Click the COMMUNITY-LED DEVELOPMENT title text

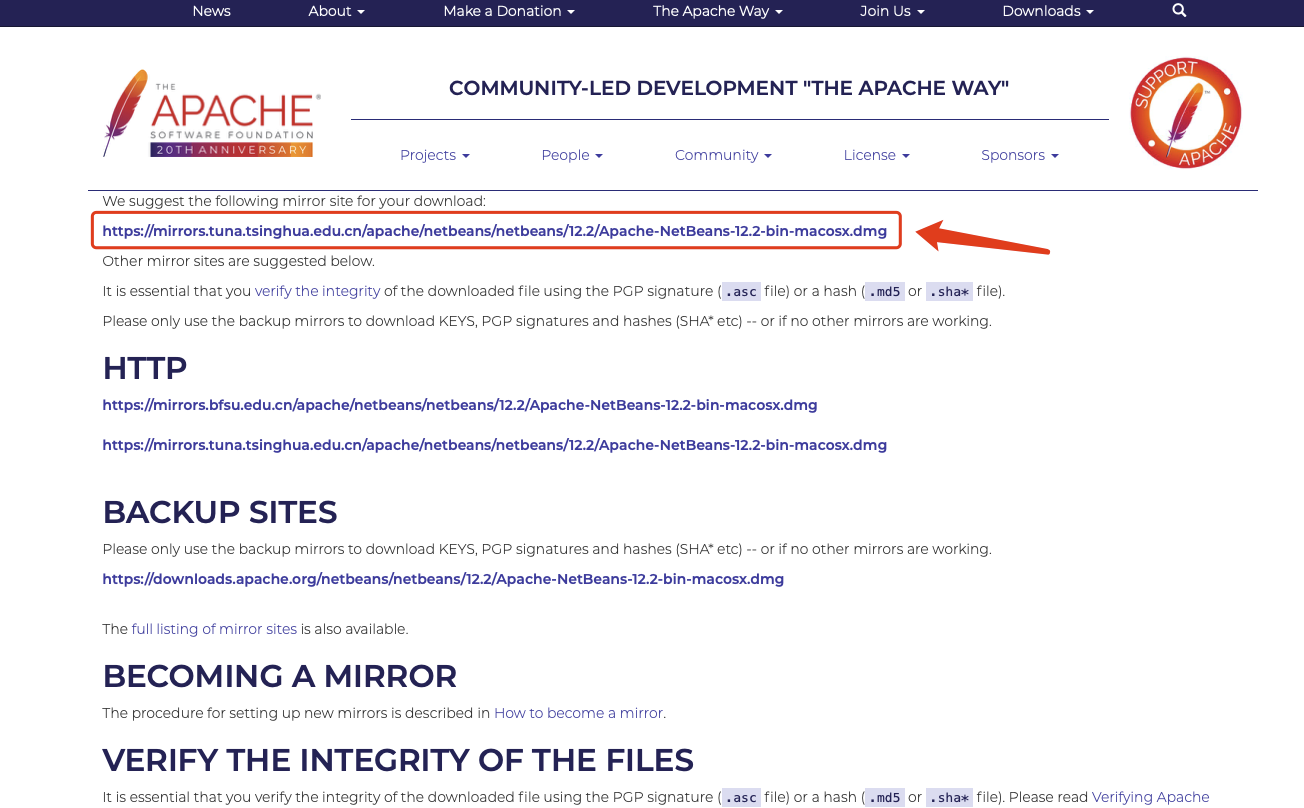click(729, 88)
